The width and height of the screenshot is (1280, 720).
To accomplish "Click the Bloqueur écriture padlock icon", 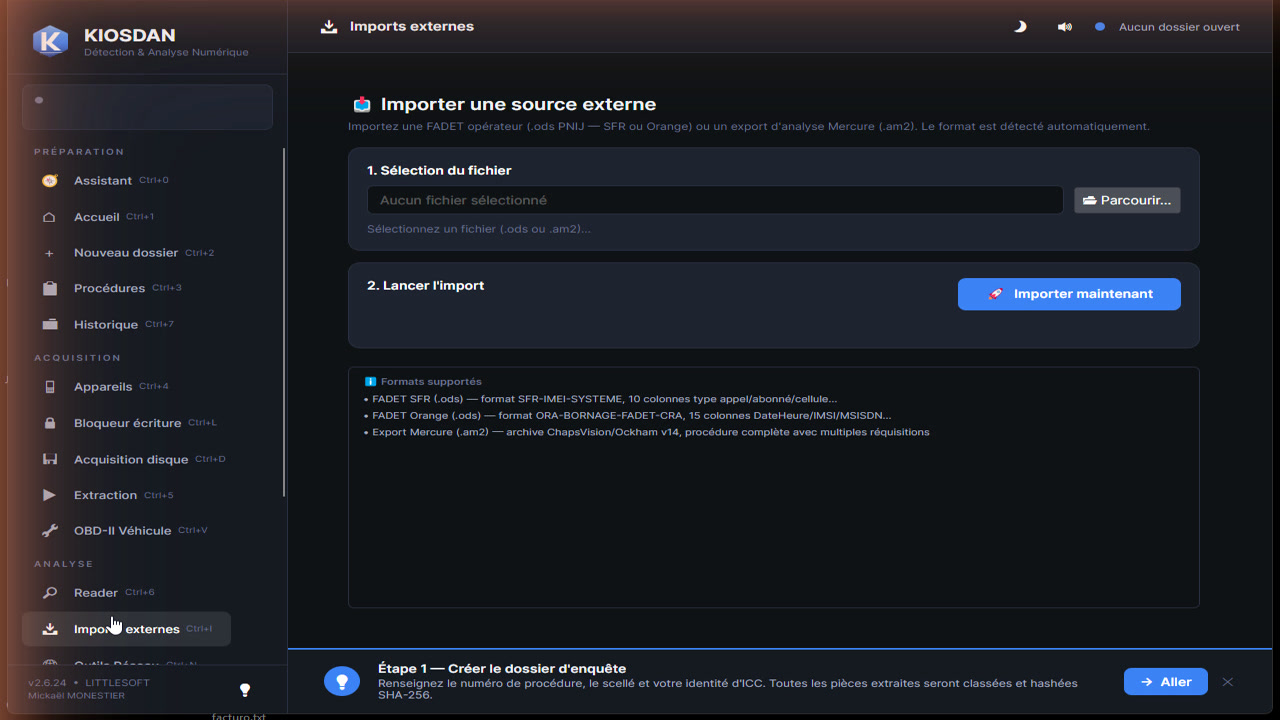I will click(50, 423).
